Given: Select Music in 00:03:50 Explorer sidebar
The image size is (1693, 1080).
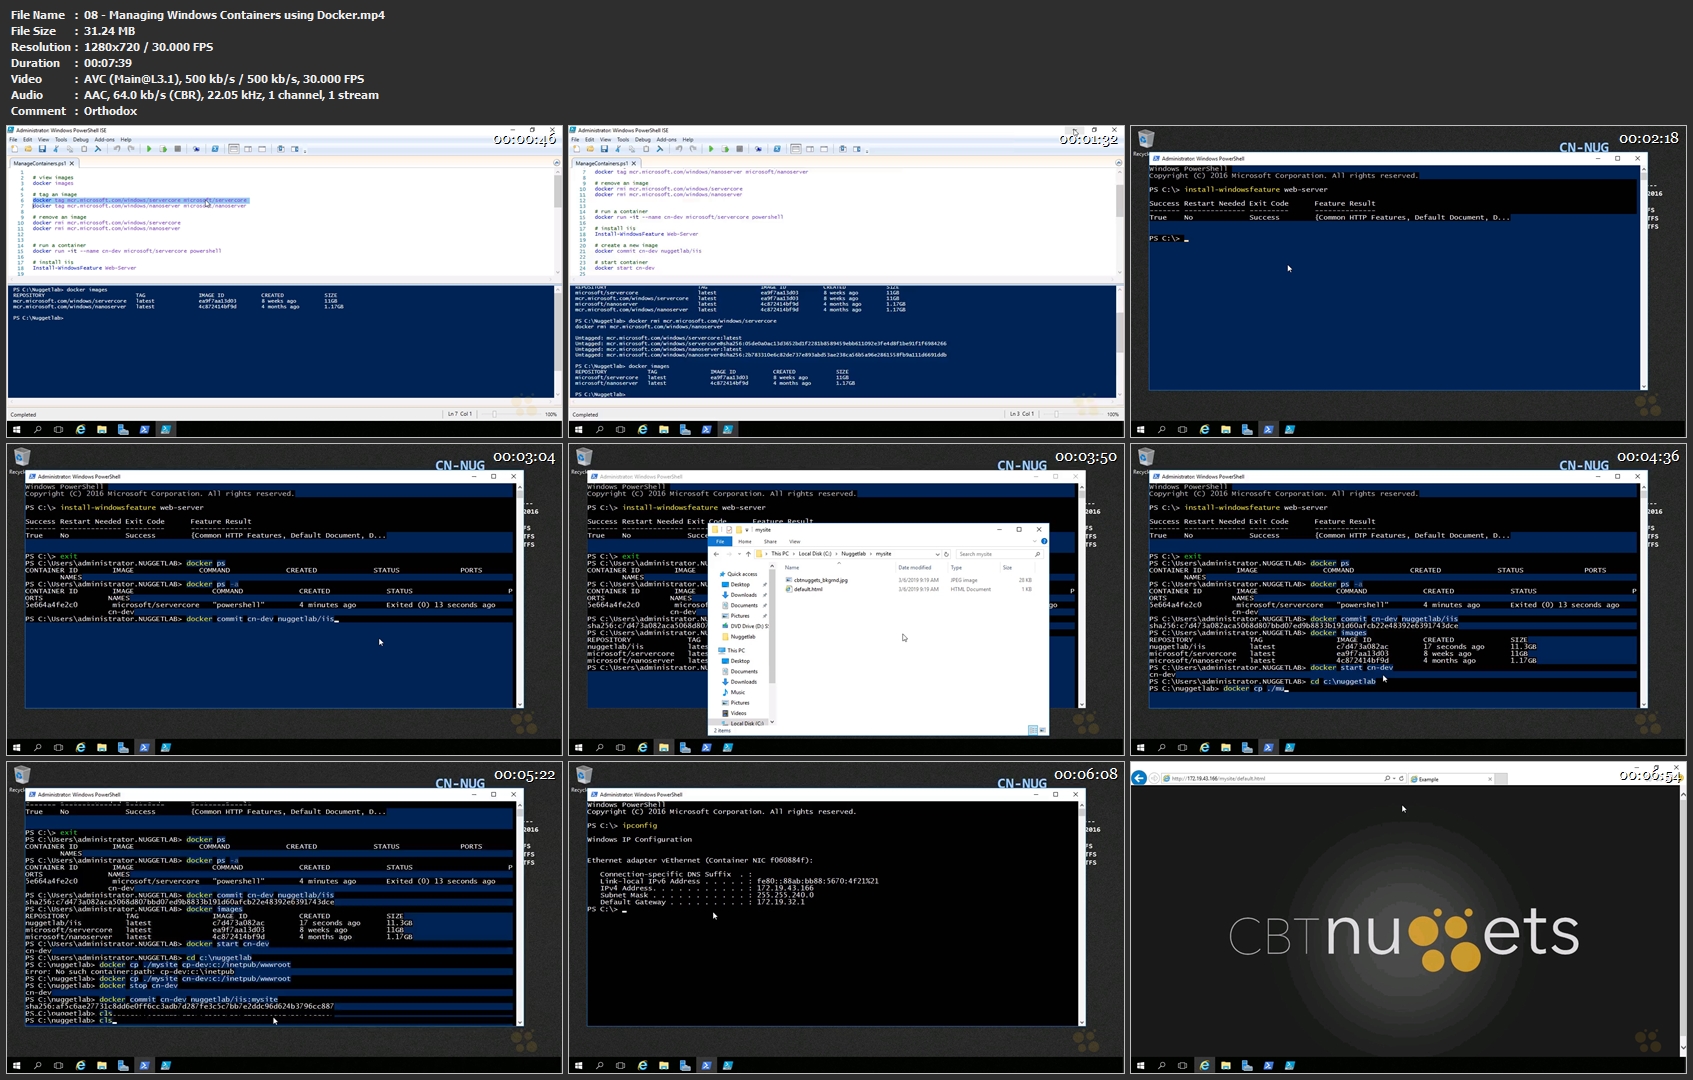Looking at the screenshot, I should [733, 692].
